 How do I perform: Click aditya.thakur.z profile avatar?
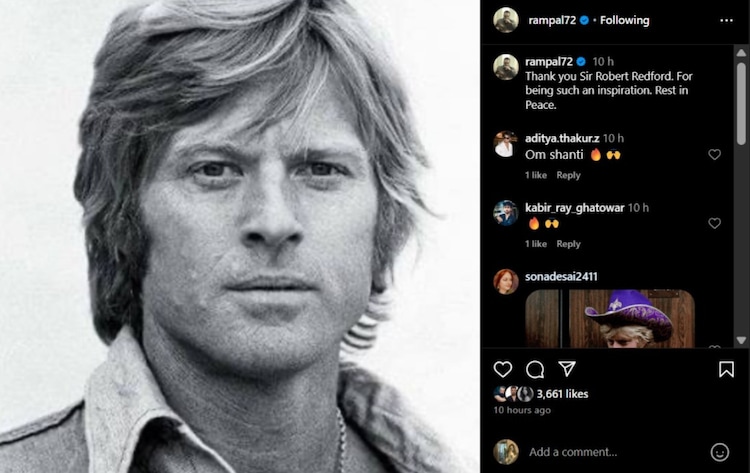coord(506,145)
